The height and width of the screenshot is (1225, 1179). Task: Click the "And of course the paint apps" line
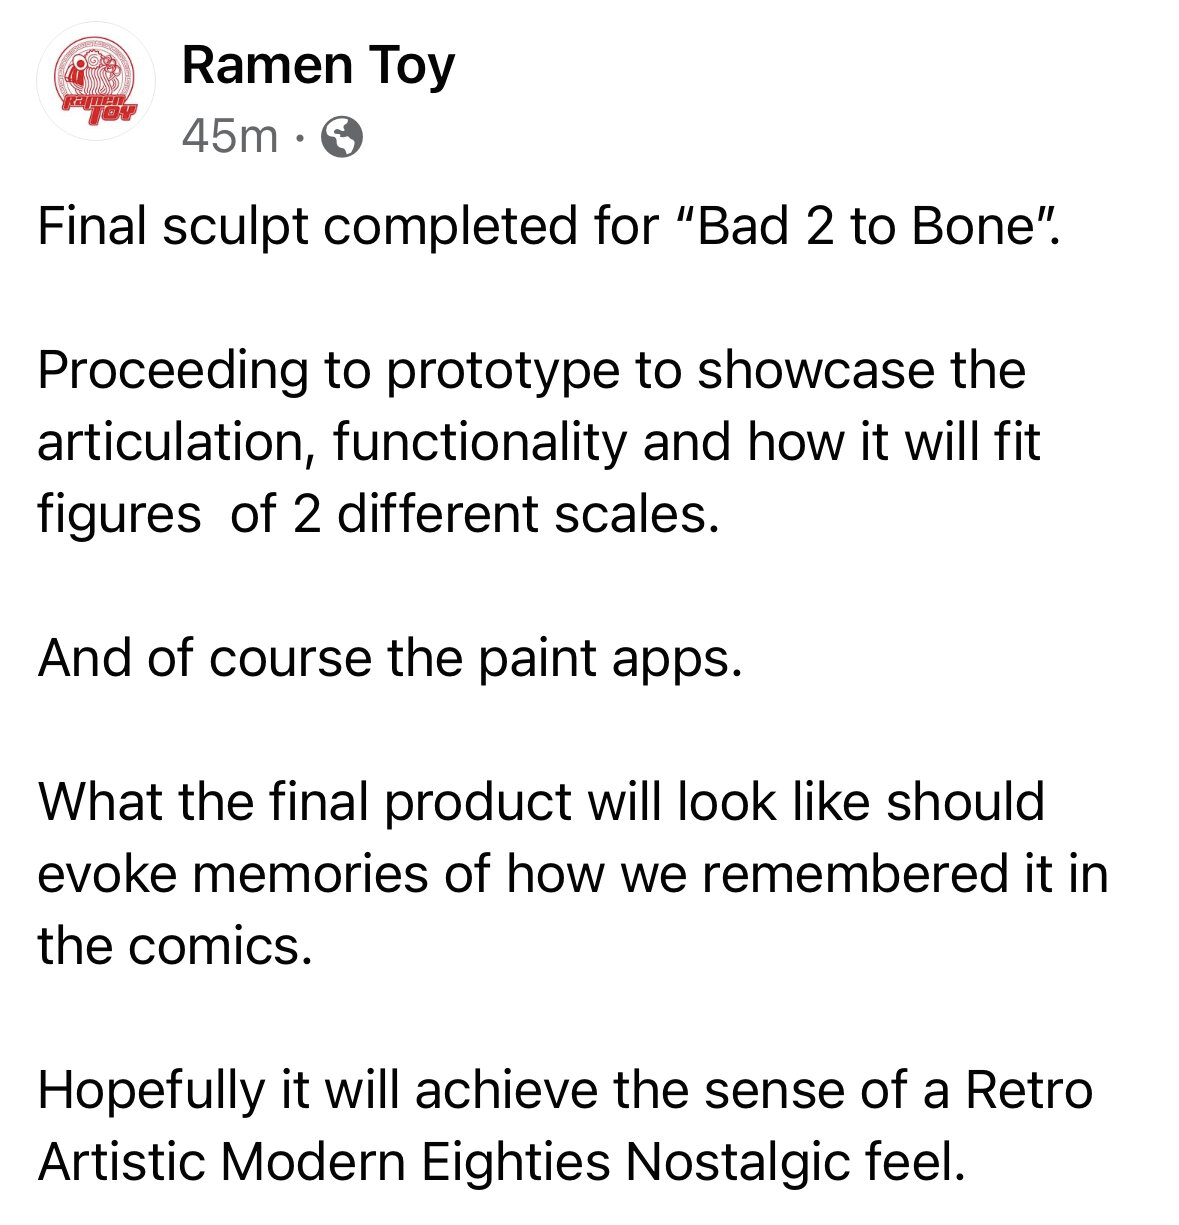[x=390, y=659]
